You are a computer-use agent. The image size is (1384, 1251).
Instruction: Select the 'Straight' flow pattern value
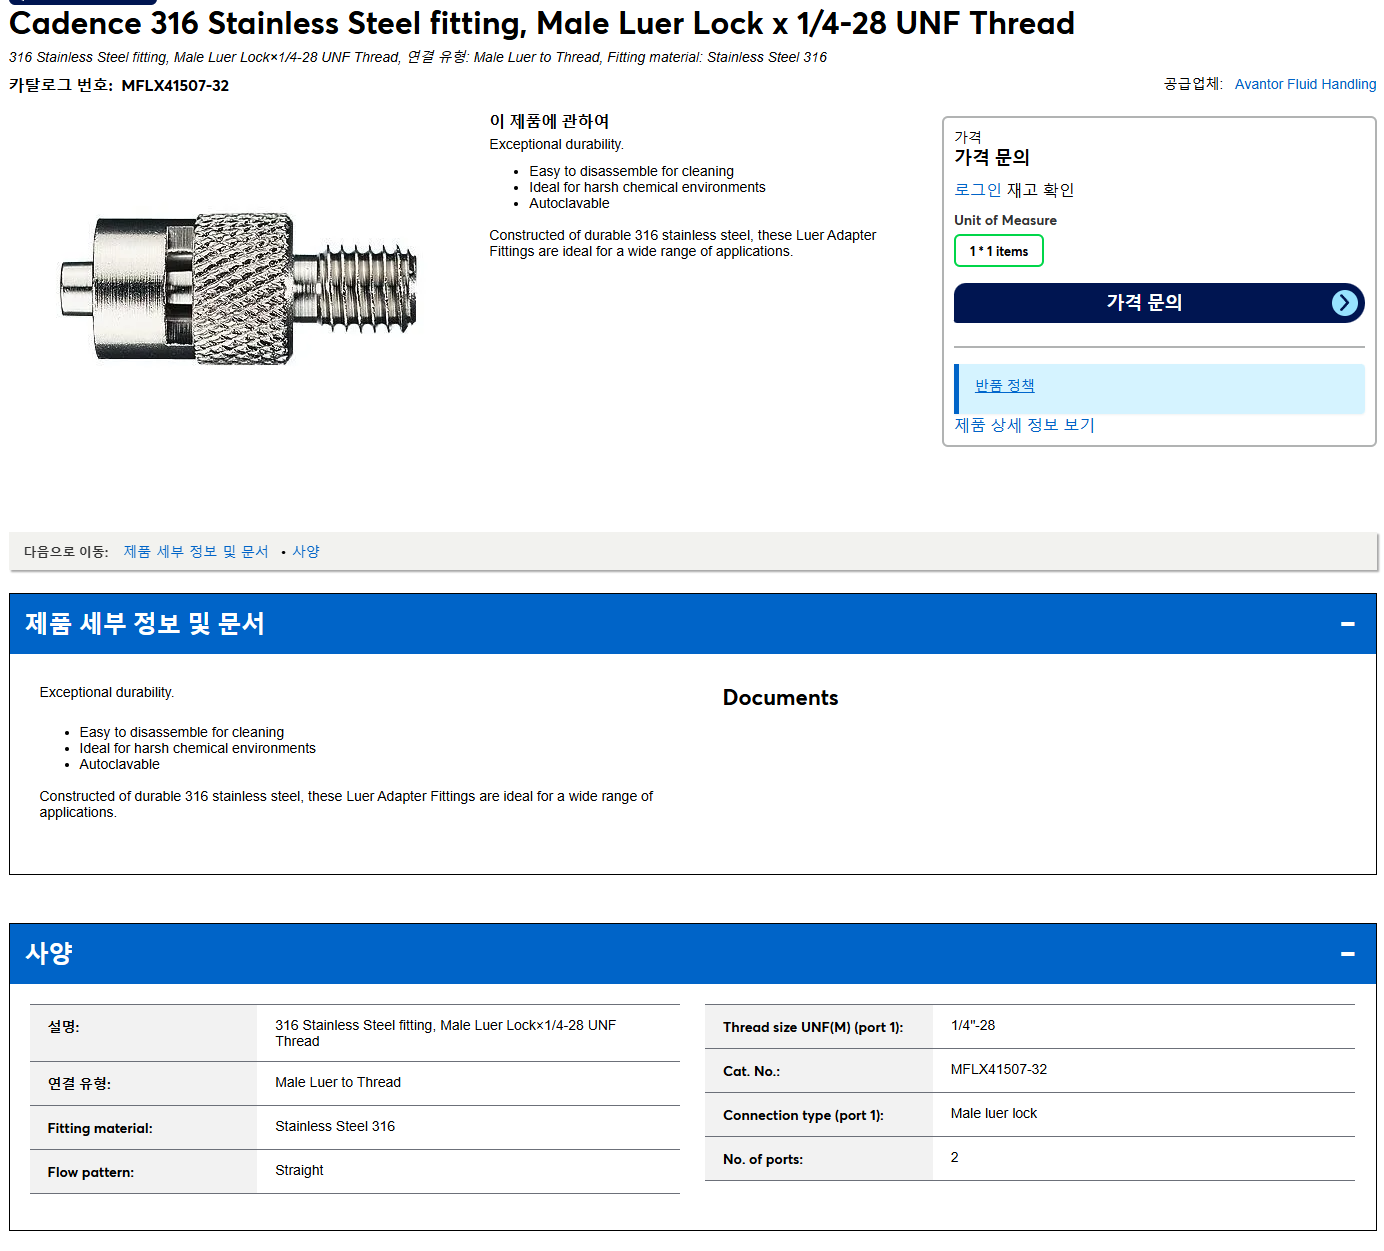coord(299,1171)
